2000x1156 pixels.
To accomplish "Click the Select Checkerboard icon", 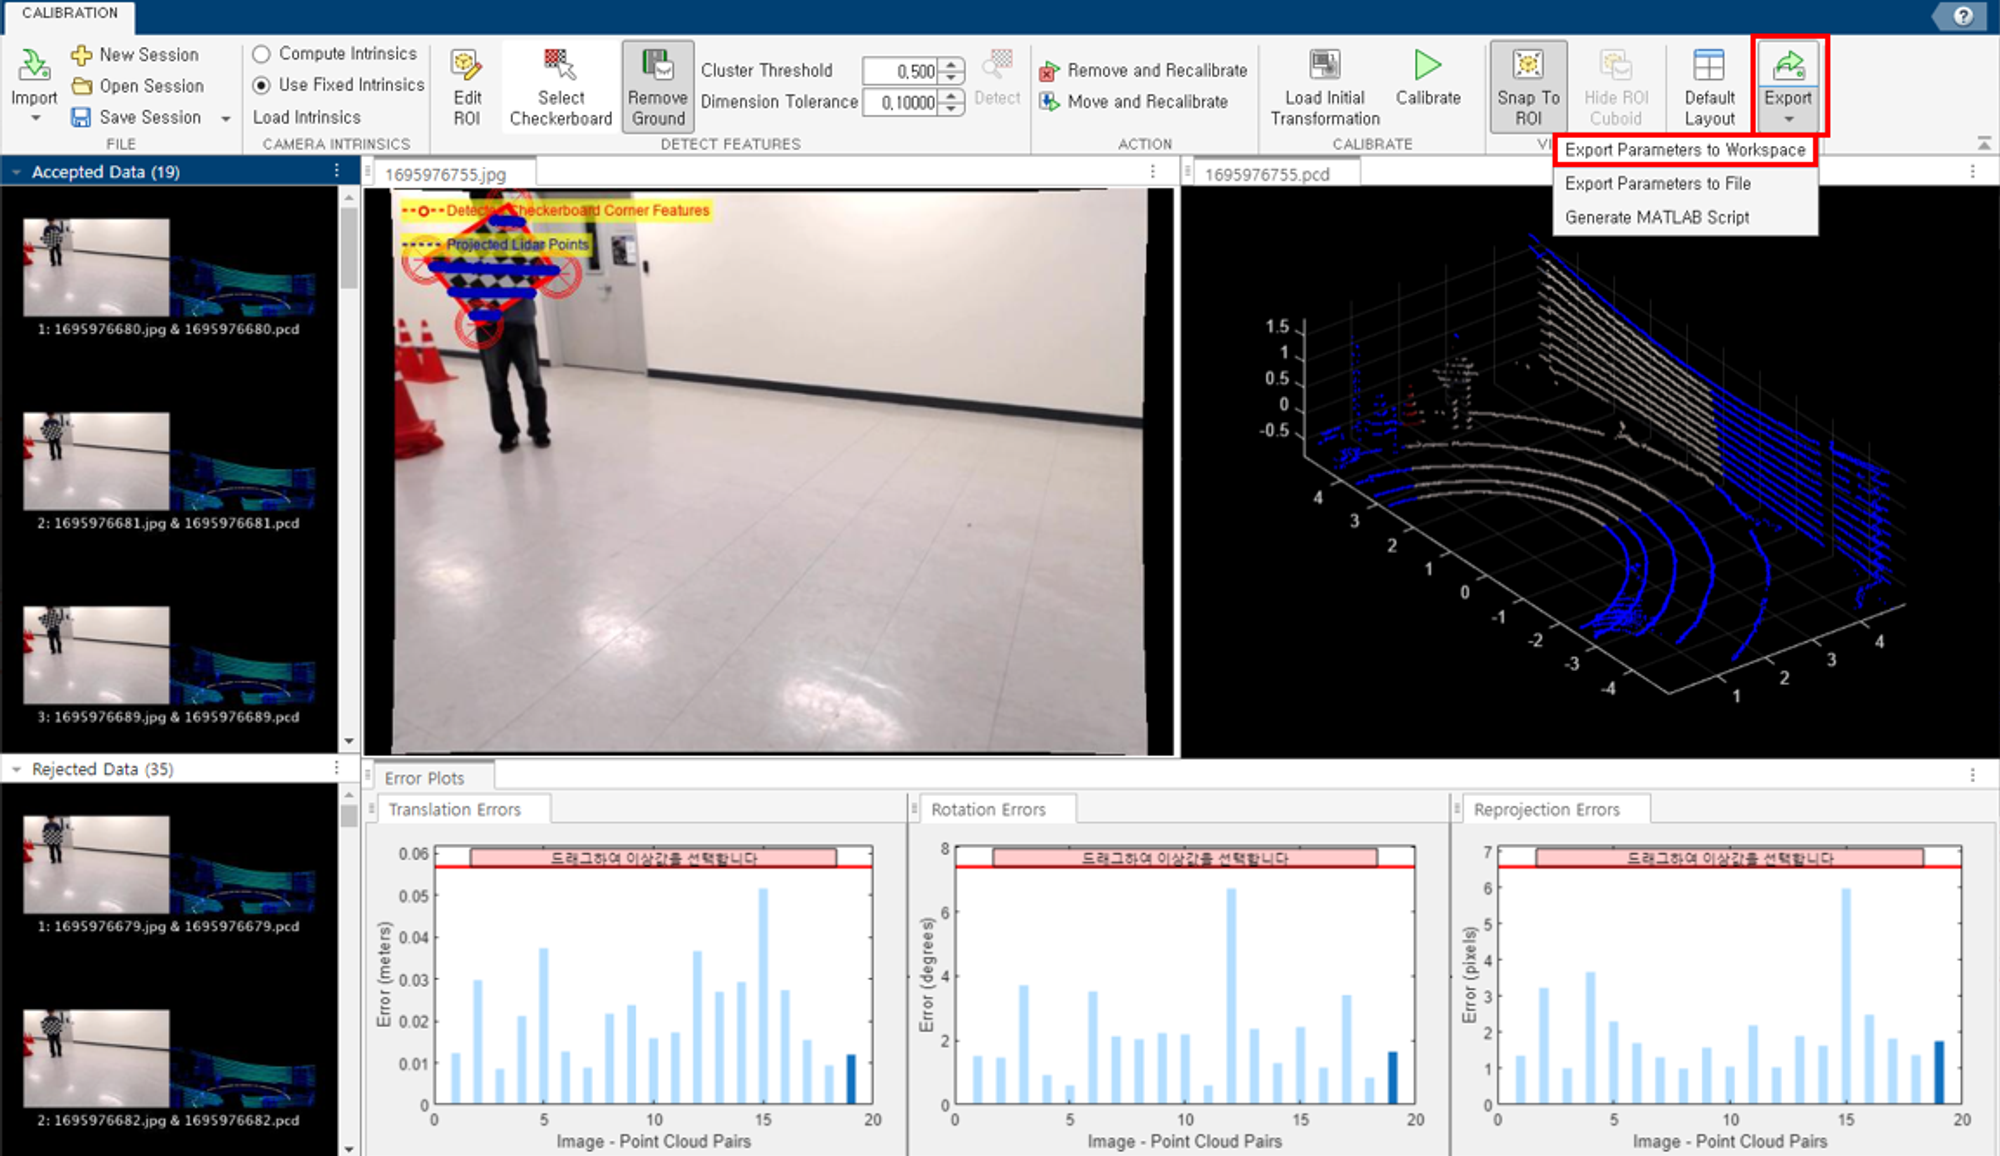I will tap(560, 65).
